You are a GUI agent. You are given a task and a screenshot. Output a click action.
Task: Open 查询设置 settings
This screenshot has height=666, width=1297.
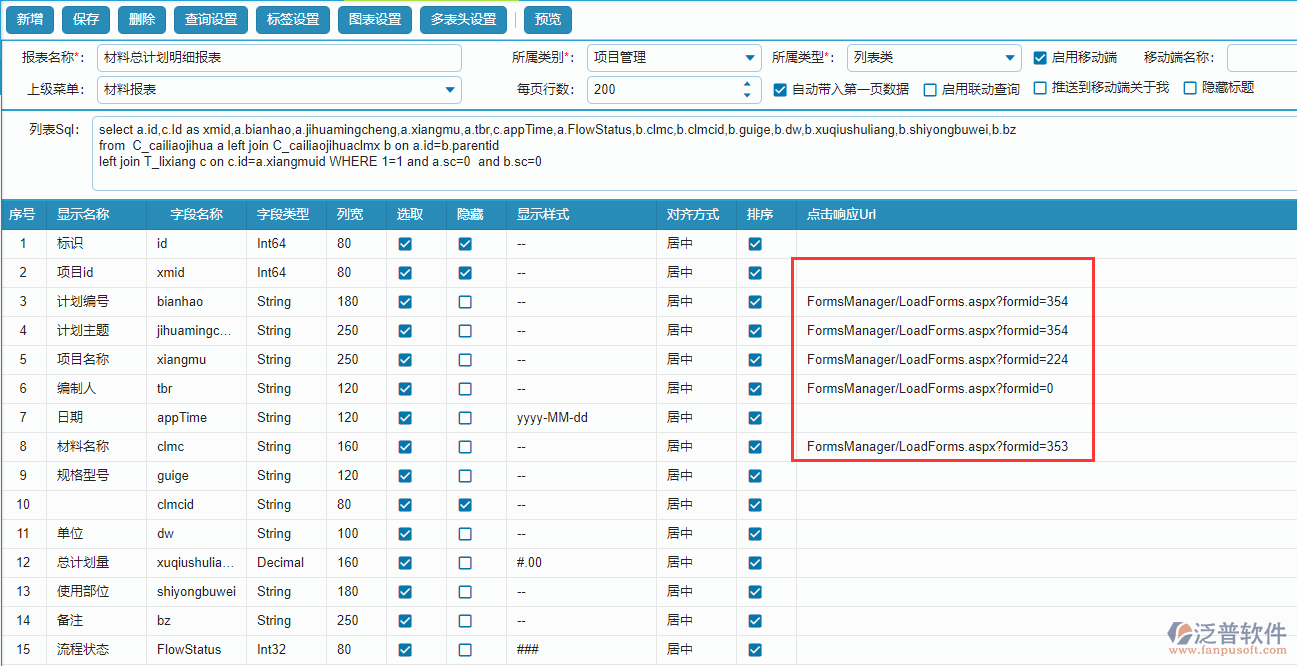[211, 19]
